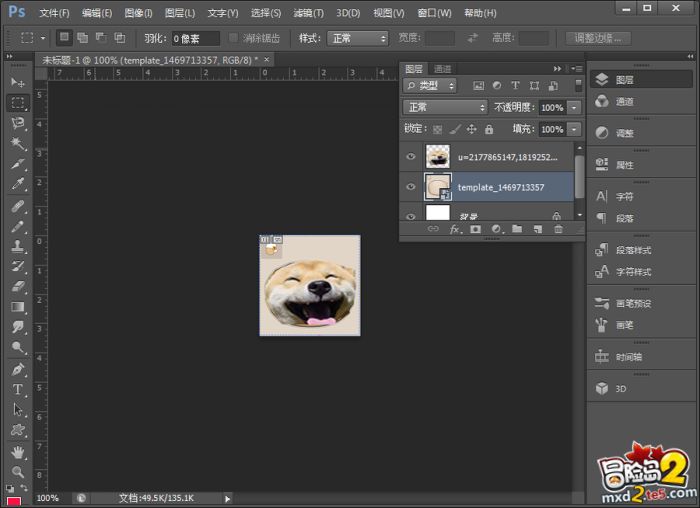Select the Crop tool
Viewport: 700px width, 508px height.
(18, 164)
